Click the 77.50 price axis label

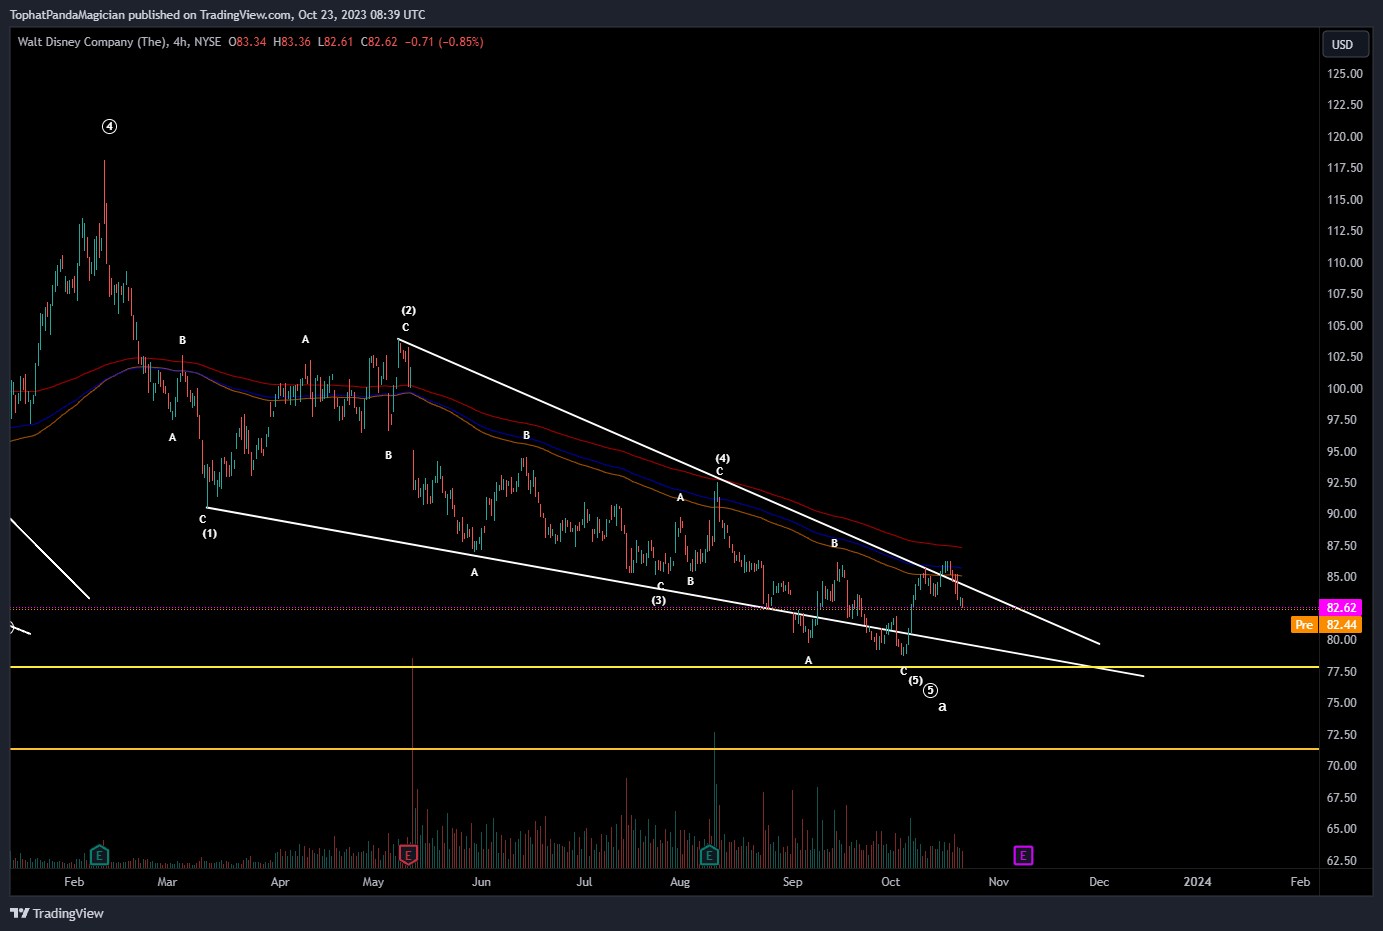coord(1341,672)
